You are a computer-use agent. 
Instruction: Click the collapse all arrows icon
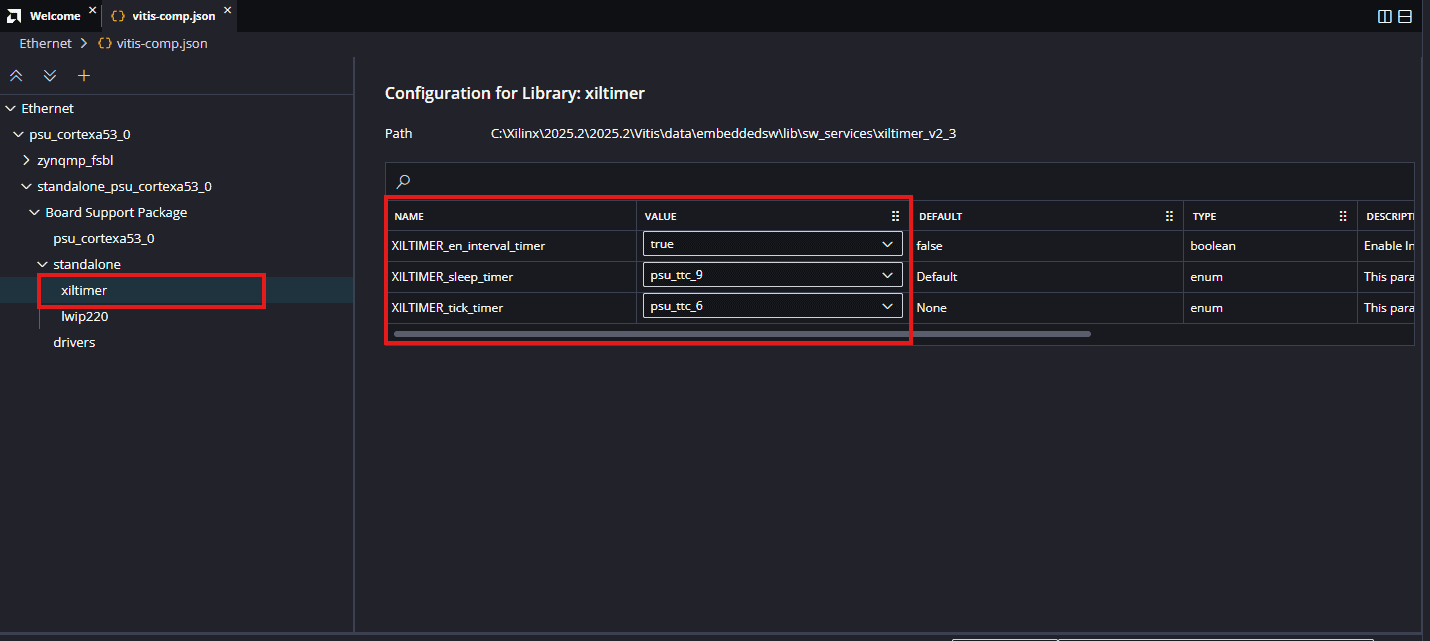pyautogui.click(x=16, y=76)
